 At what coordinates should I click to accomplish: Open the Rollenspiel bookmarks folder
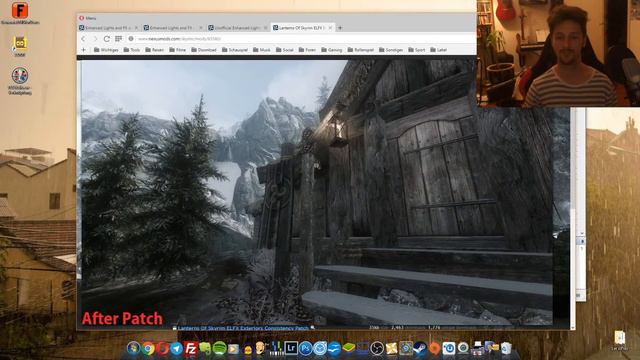point(361,50)
